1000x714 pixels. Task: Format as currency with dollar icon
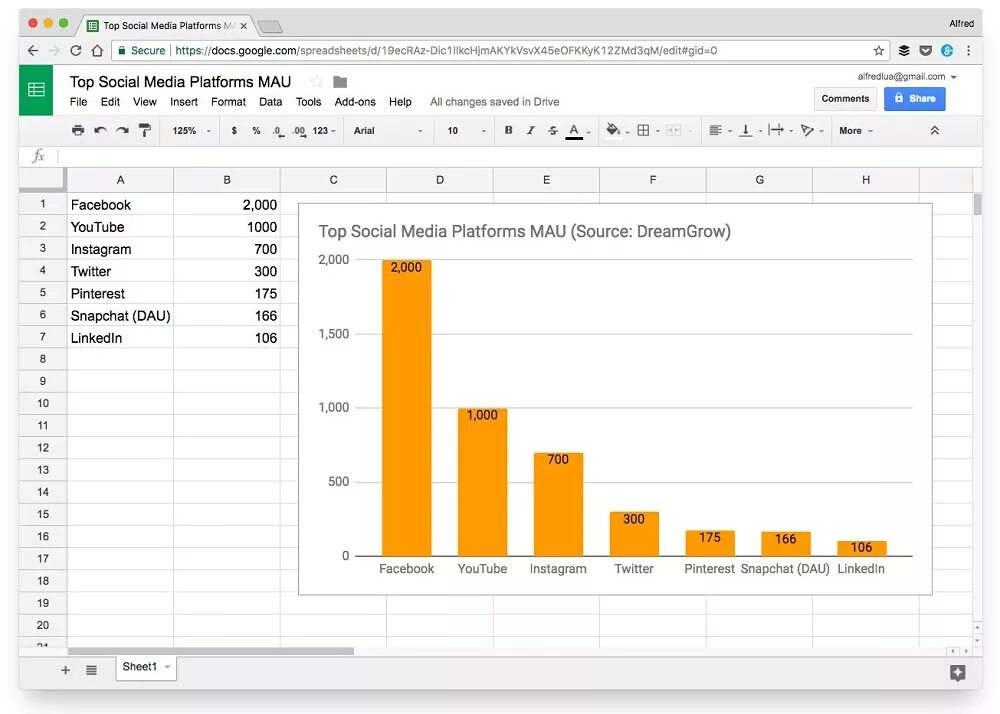click(x=234, y=131)
